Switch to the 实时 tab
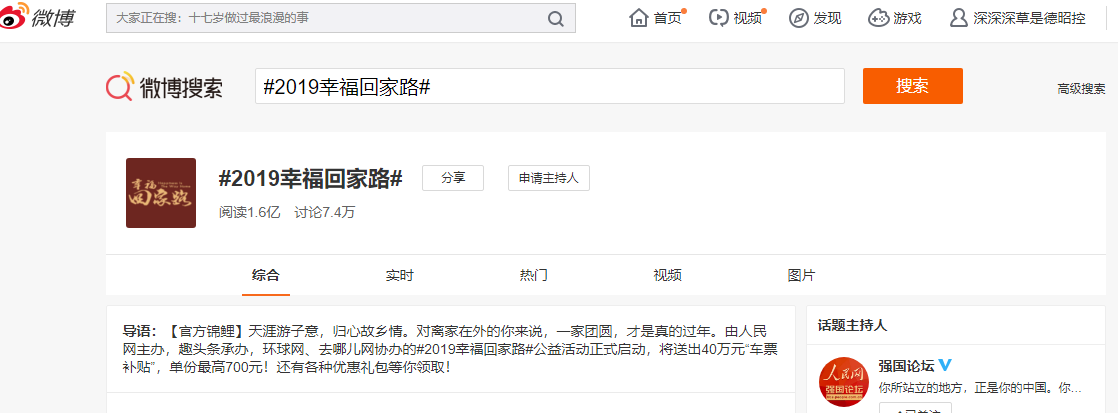Viewport: 1118px width, 413px height. tap(399, 275)
